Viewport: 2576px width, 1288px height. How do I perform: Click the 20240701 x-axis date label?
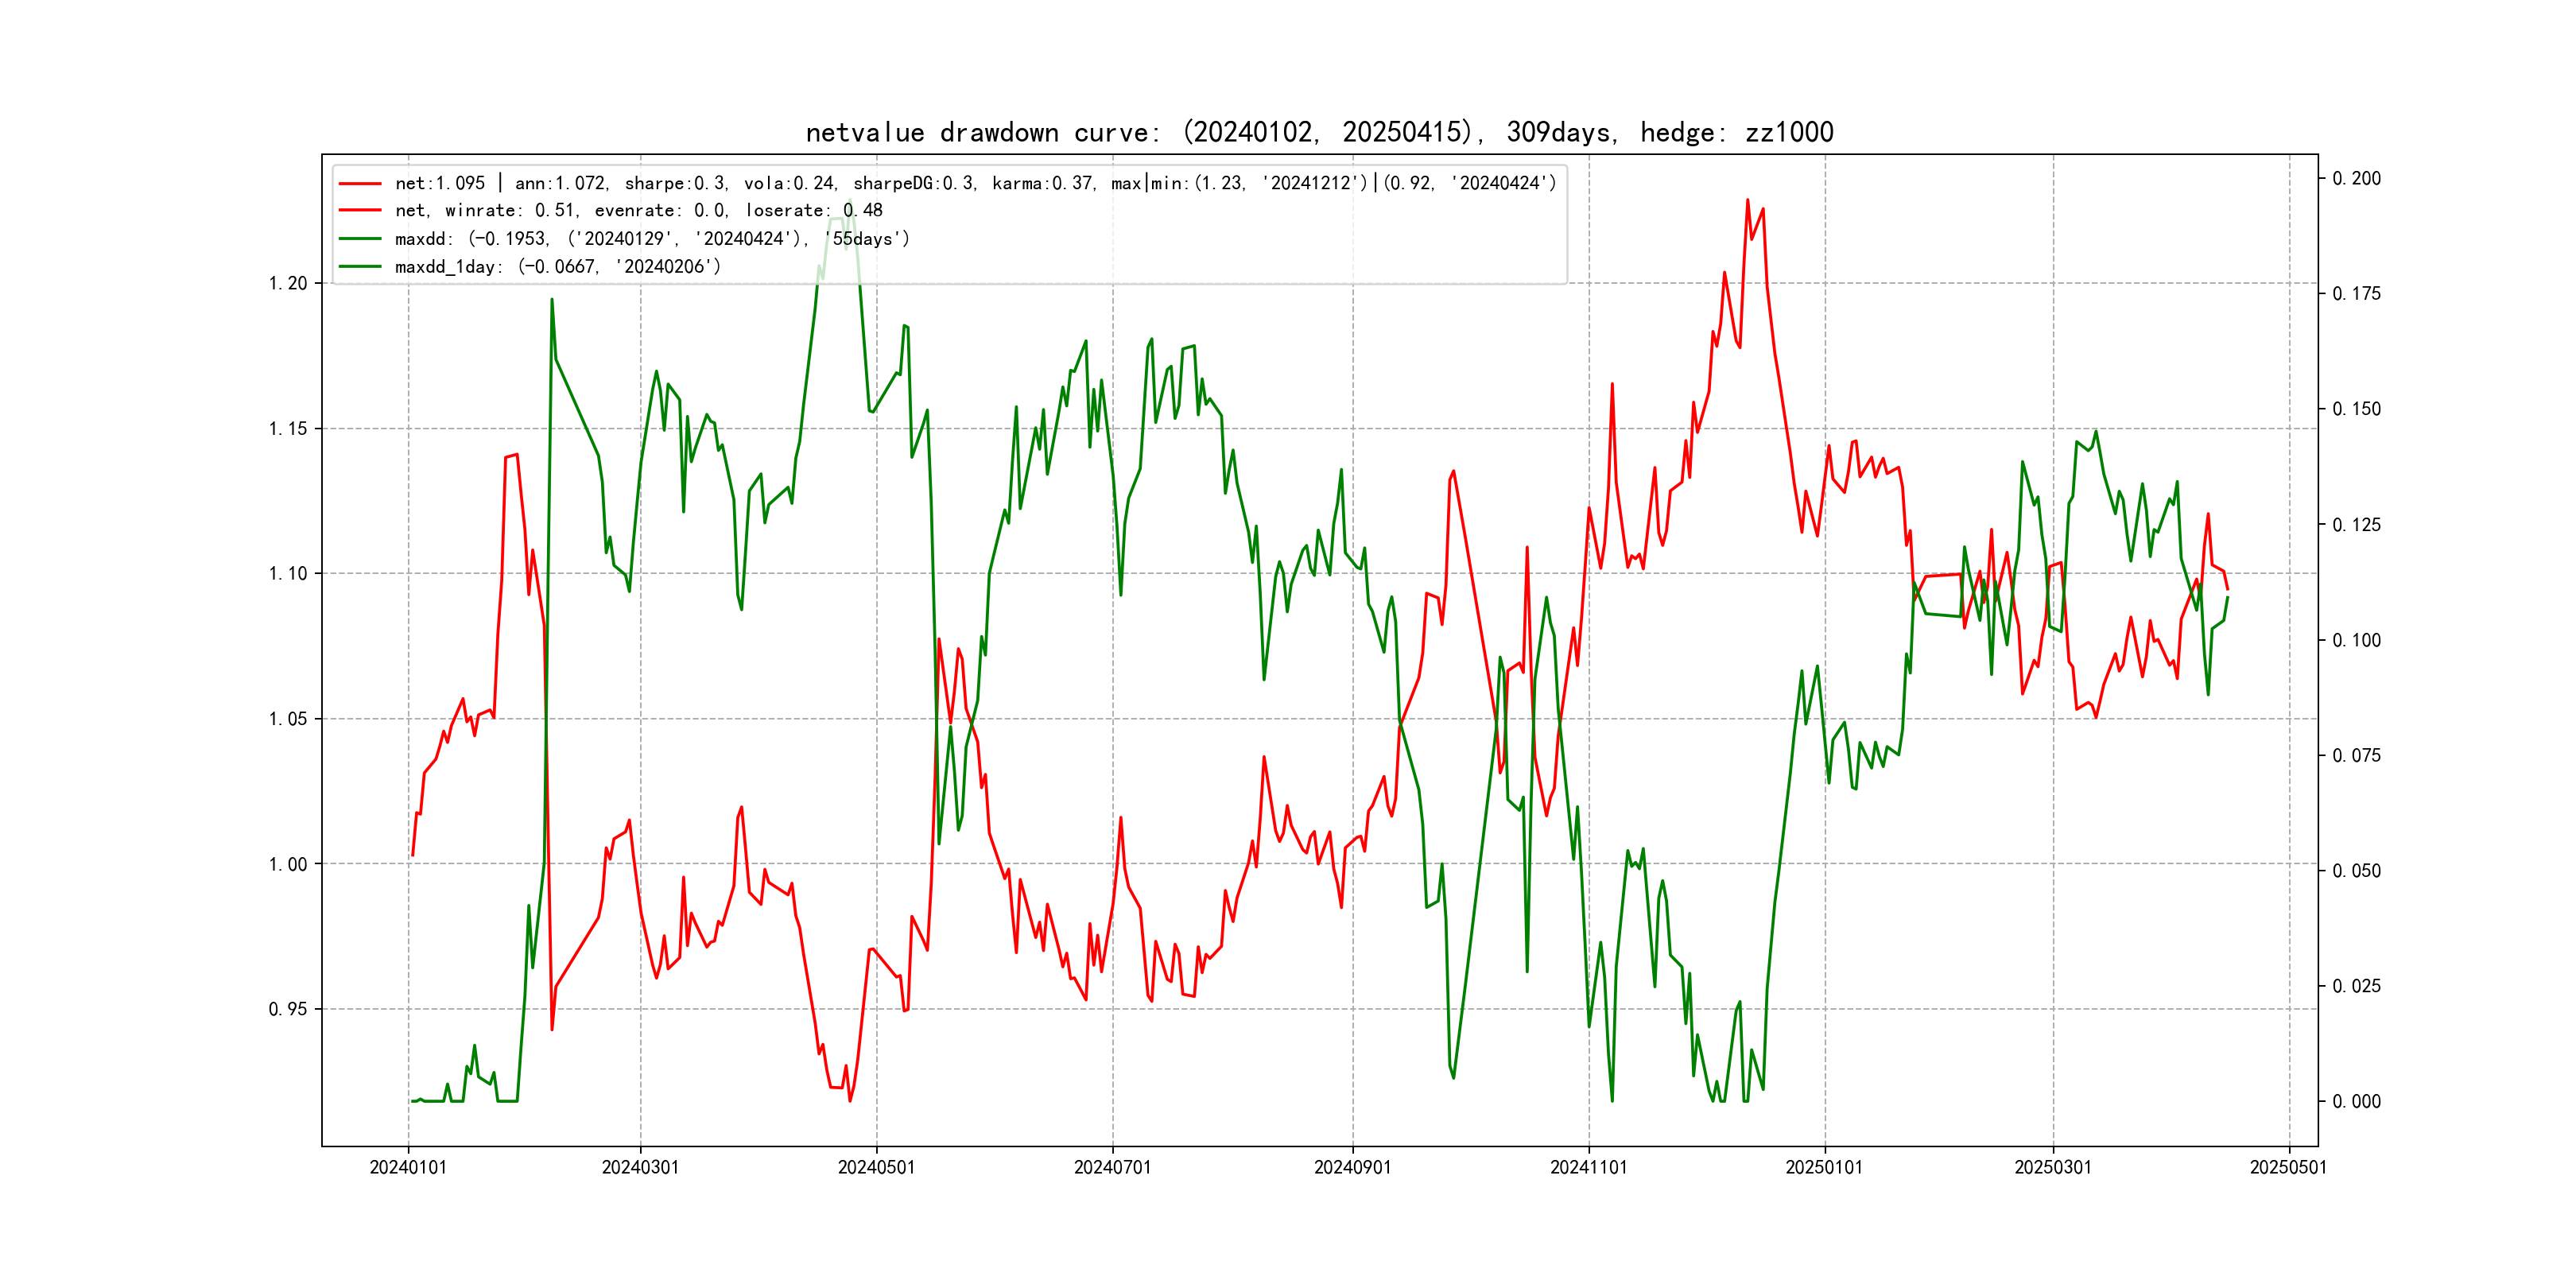[x=1112, y=1168]
